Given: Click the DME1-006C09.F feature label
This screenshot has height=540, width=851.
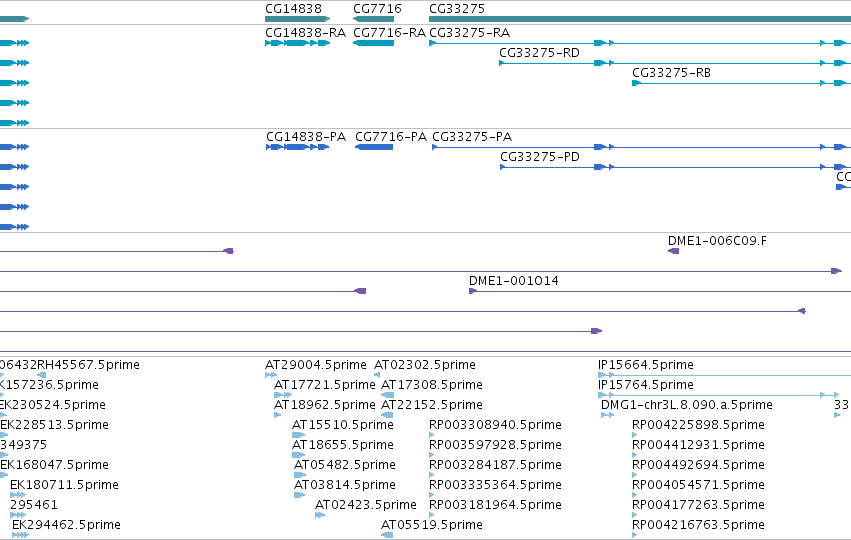Looking at the screenshot, I should pyautogui.click(x=717, y=241).
